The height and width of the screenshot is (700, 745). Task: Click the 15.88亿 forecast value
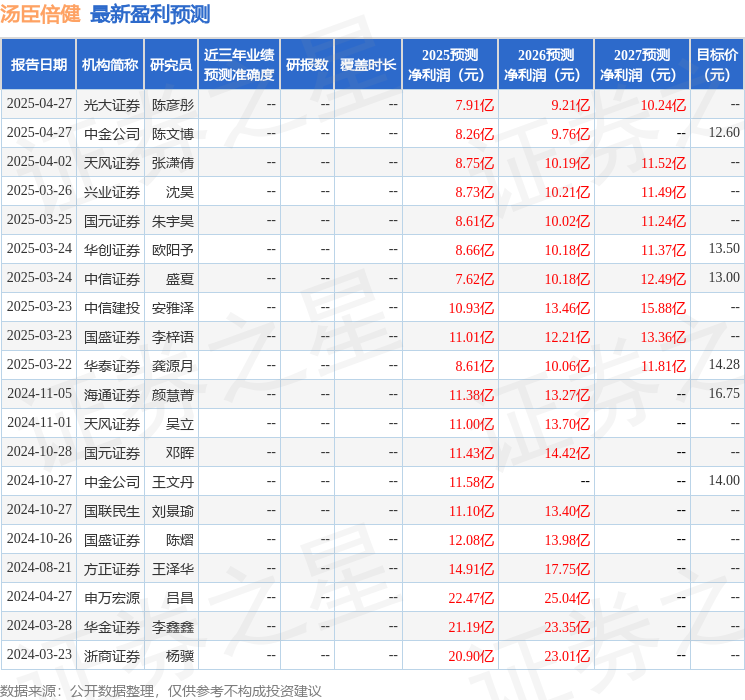point(663,308)
